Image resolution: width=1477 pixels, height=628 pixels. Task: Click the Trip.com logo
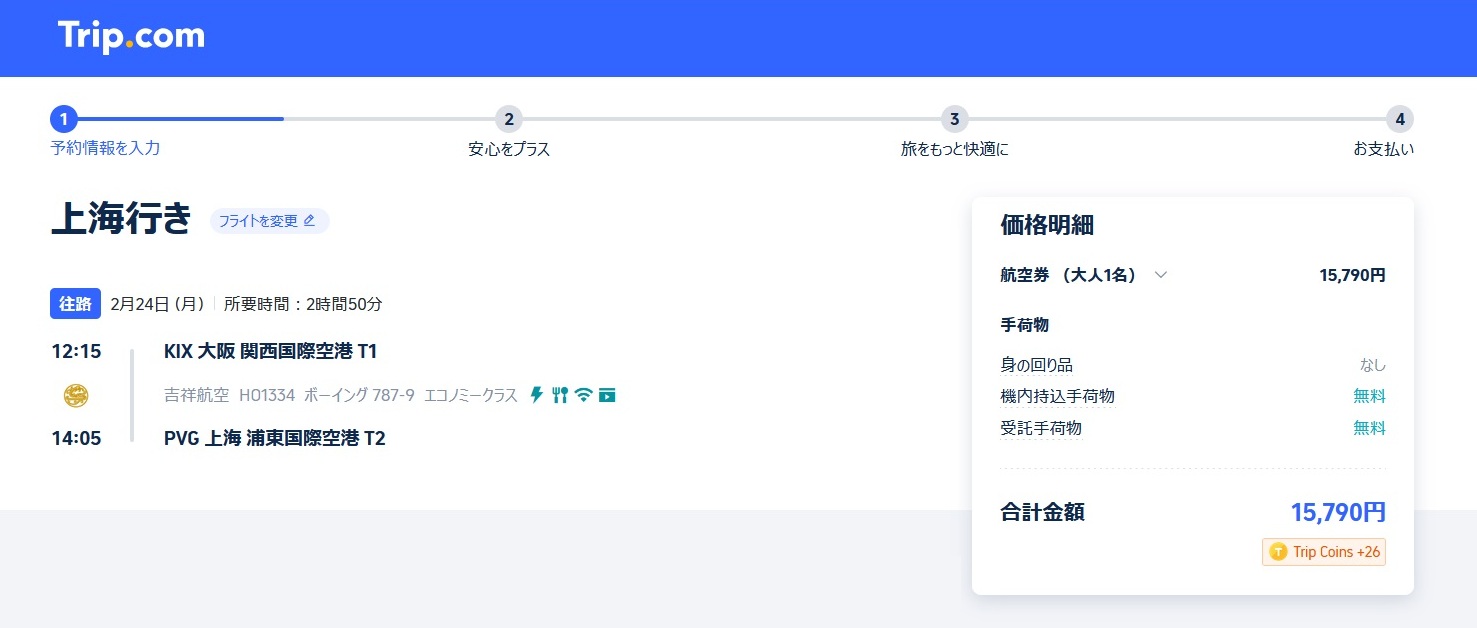tap(131, 37)
